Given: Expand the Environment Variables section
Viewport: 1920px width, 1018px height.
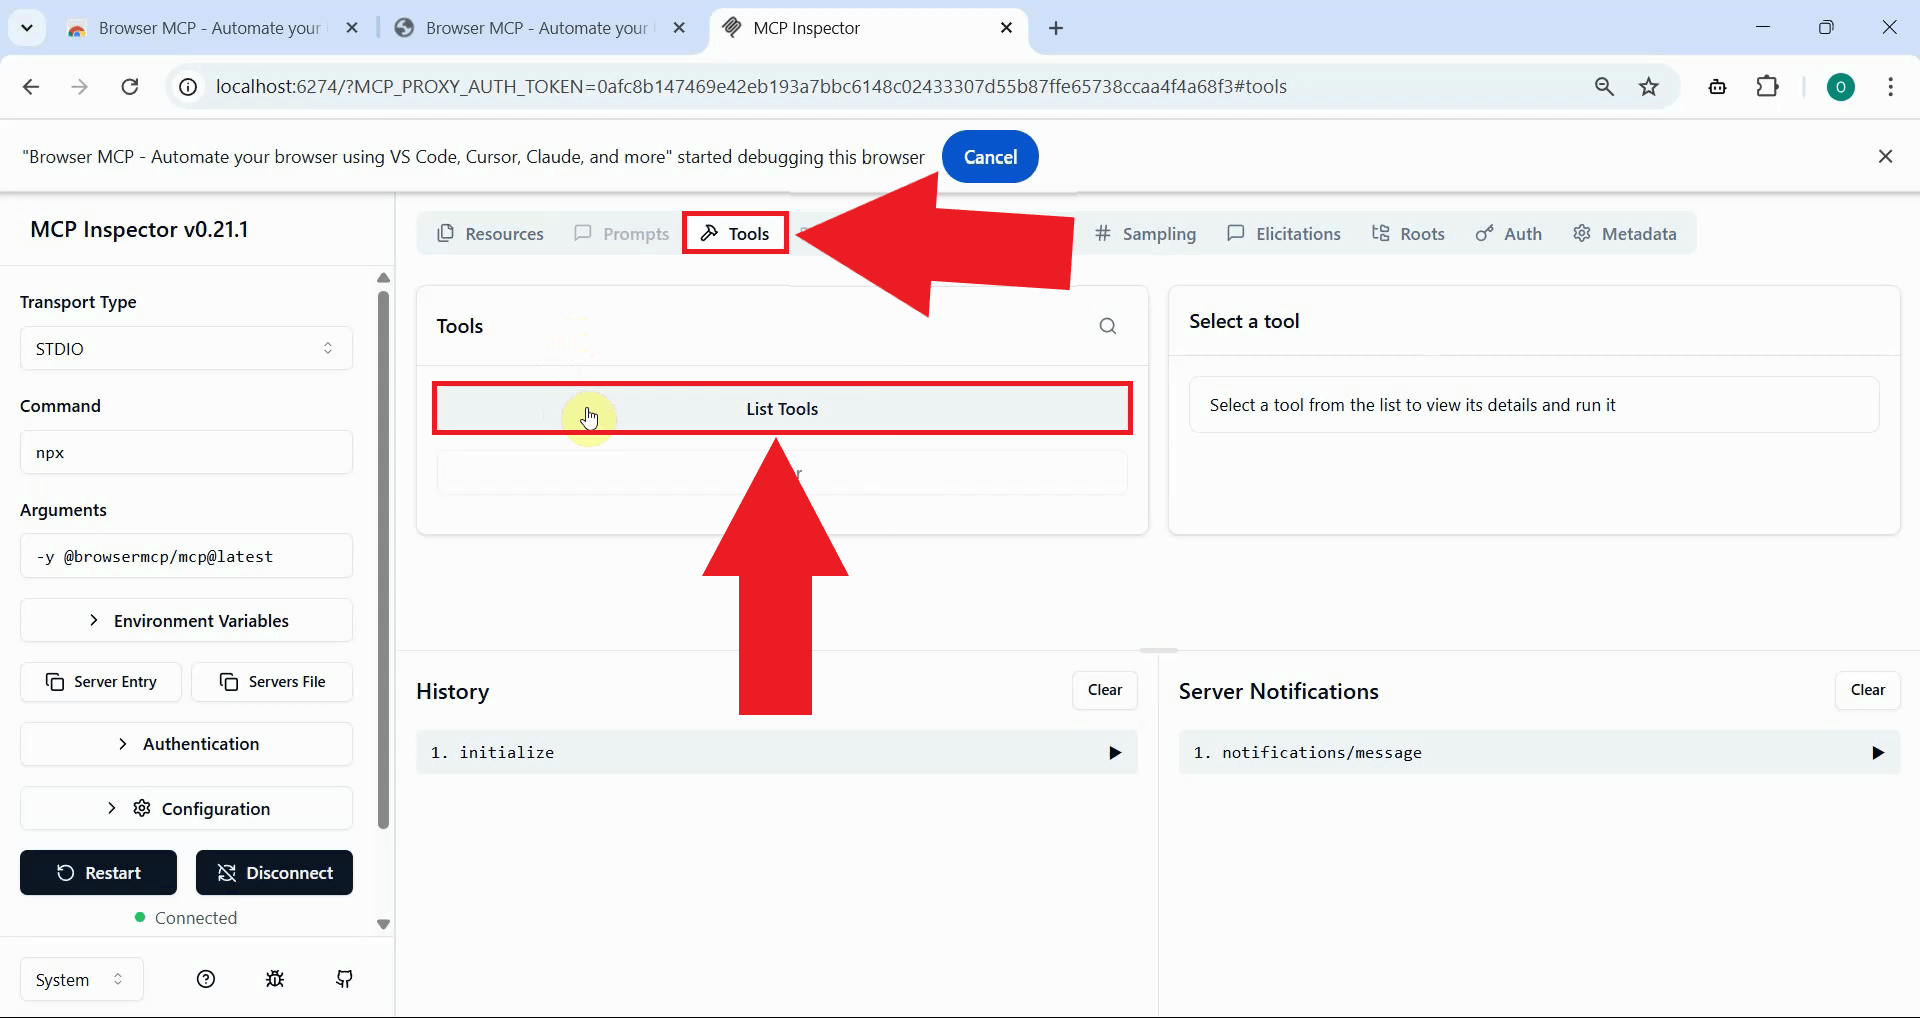Looking at the screenshot, I should 186,620.
